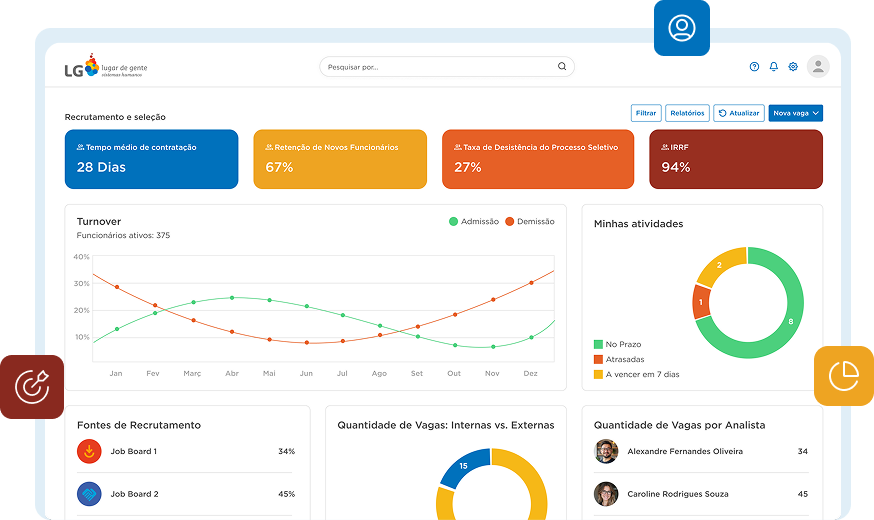The image size is (874, 520).
Task: Click the user profile avatar
Action: pos(818,67)
